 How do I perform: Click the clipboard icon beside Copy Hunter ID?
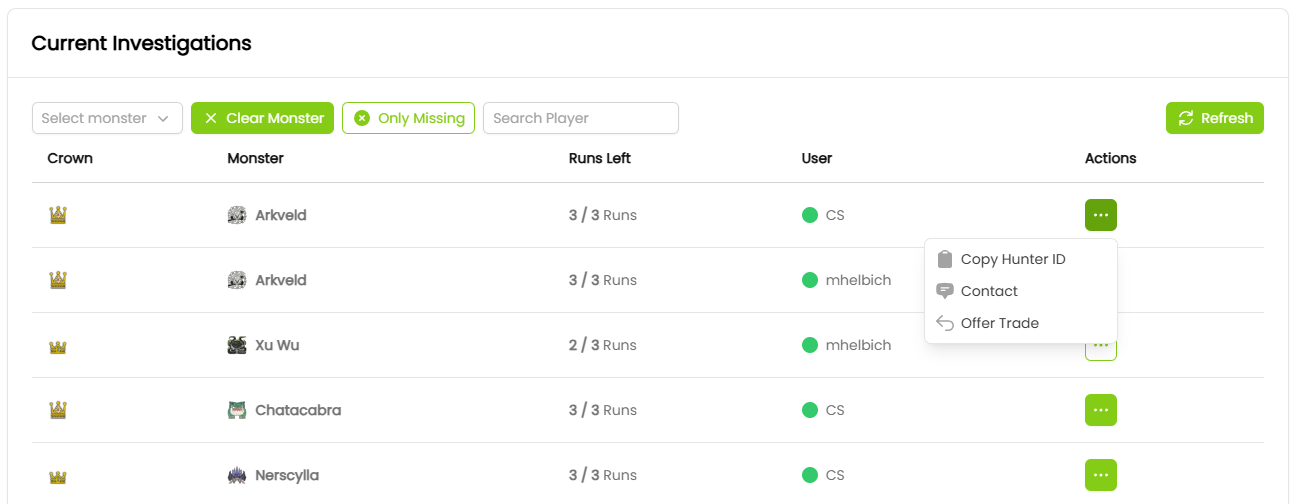[945, 259]
